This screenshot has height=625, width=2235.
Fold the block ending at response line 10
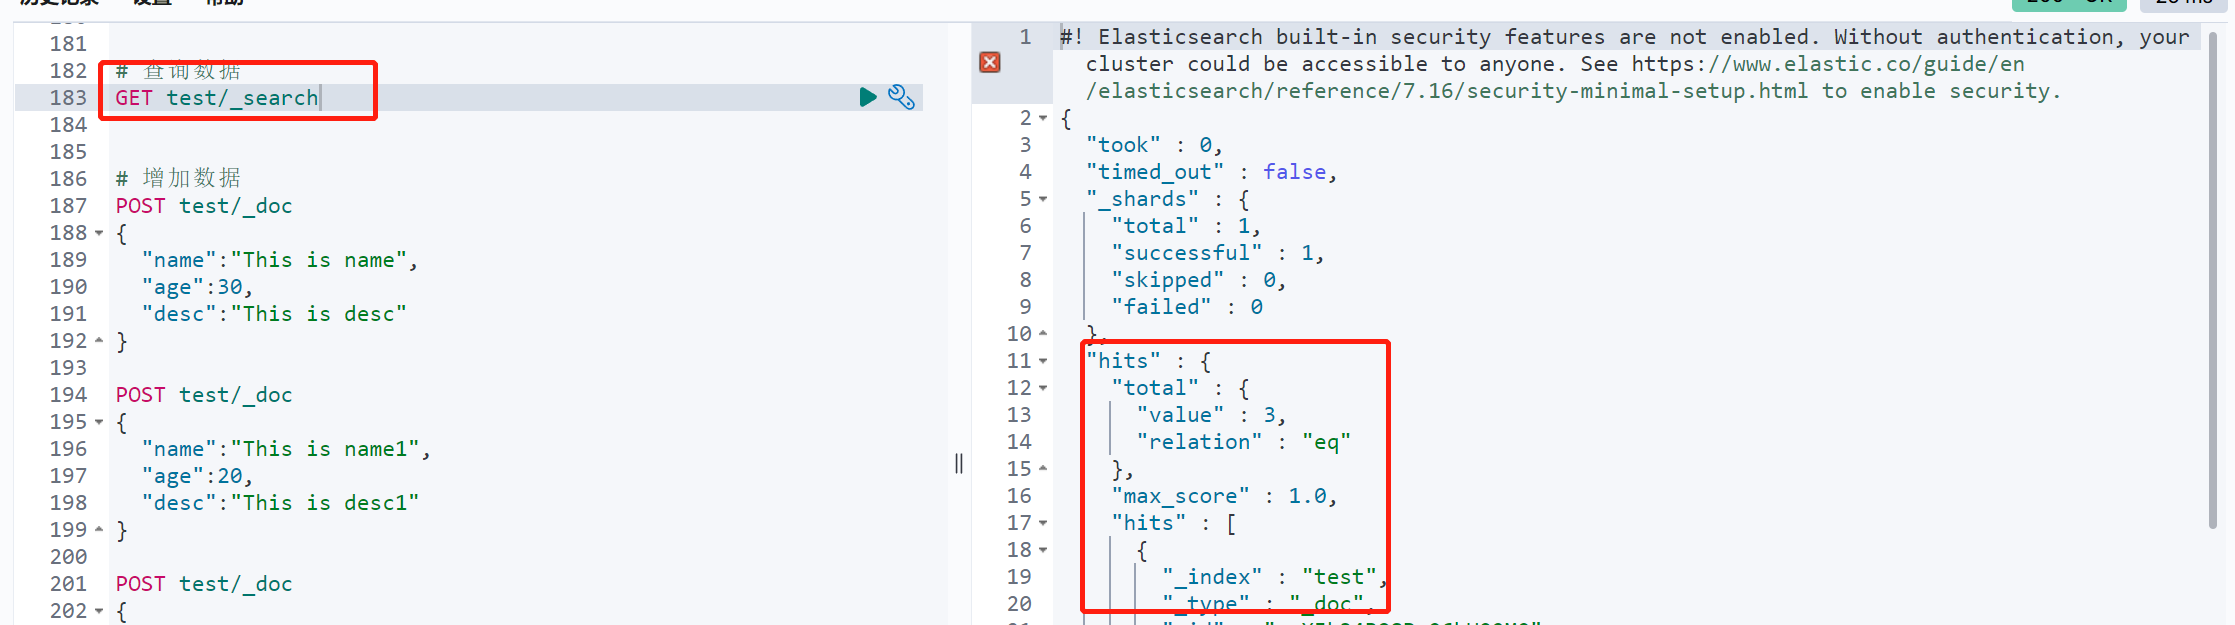(x=1043, y=334)
